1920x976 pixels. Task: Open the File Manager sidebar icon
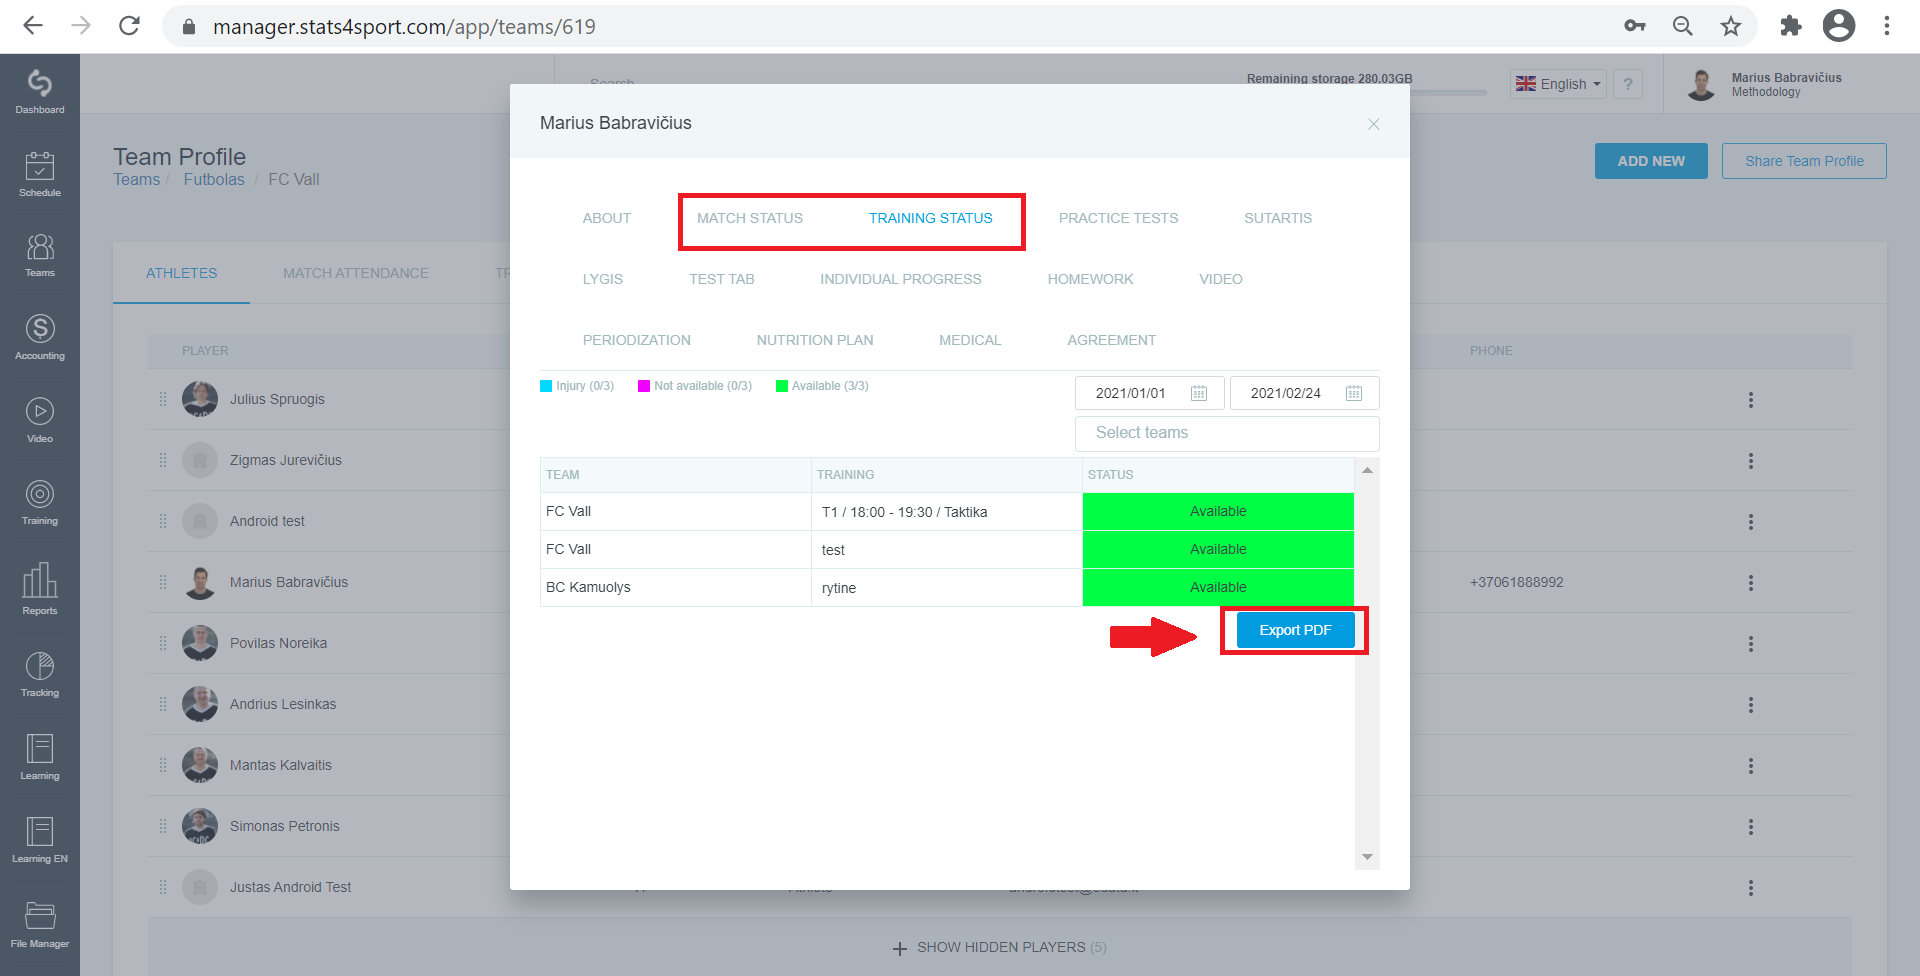point(40,924)
